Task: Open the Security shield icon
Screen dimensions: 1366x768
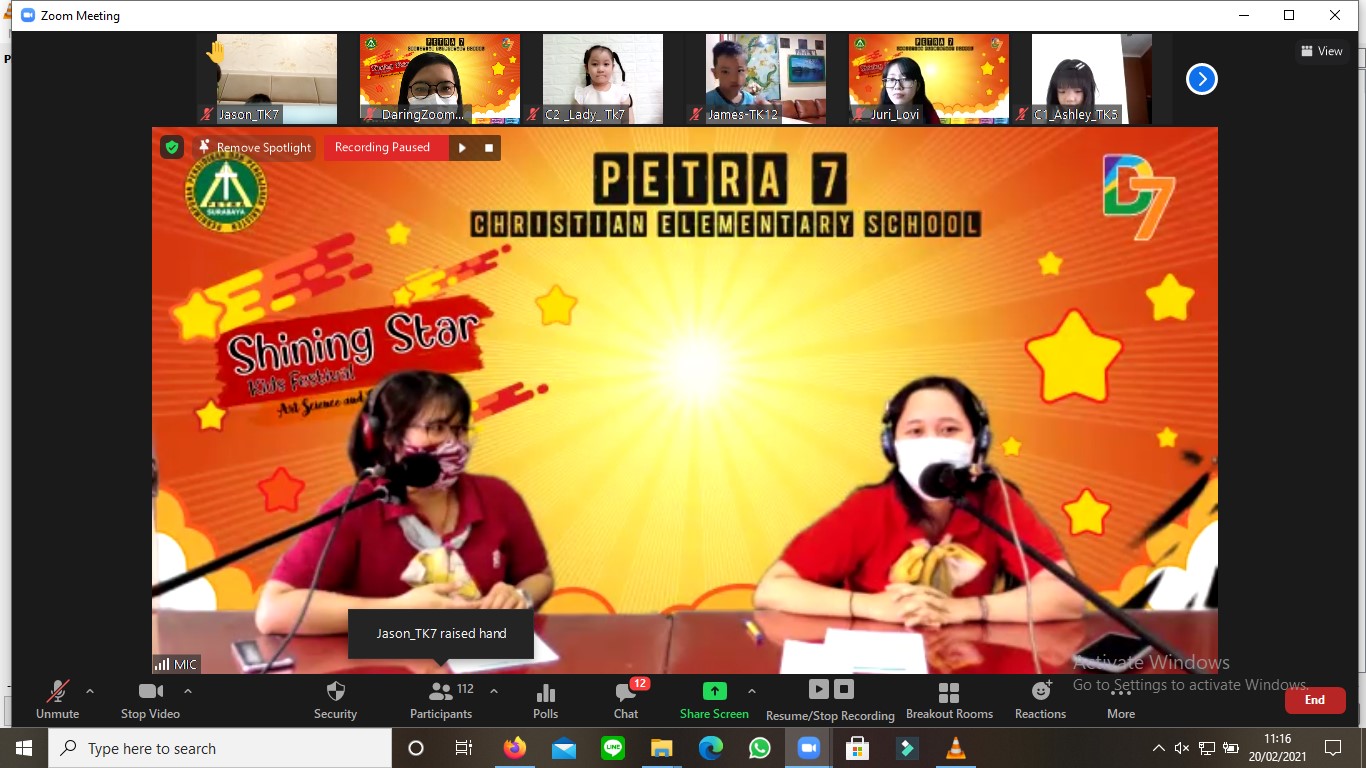Action: point(335,692)
